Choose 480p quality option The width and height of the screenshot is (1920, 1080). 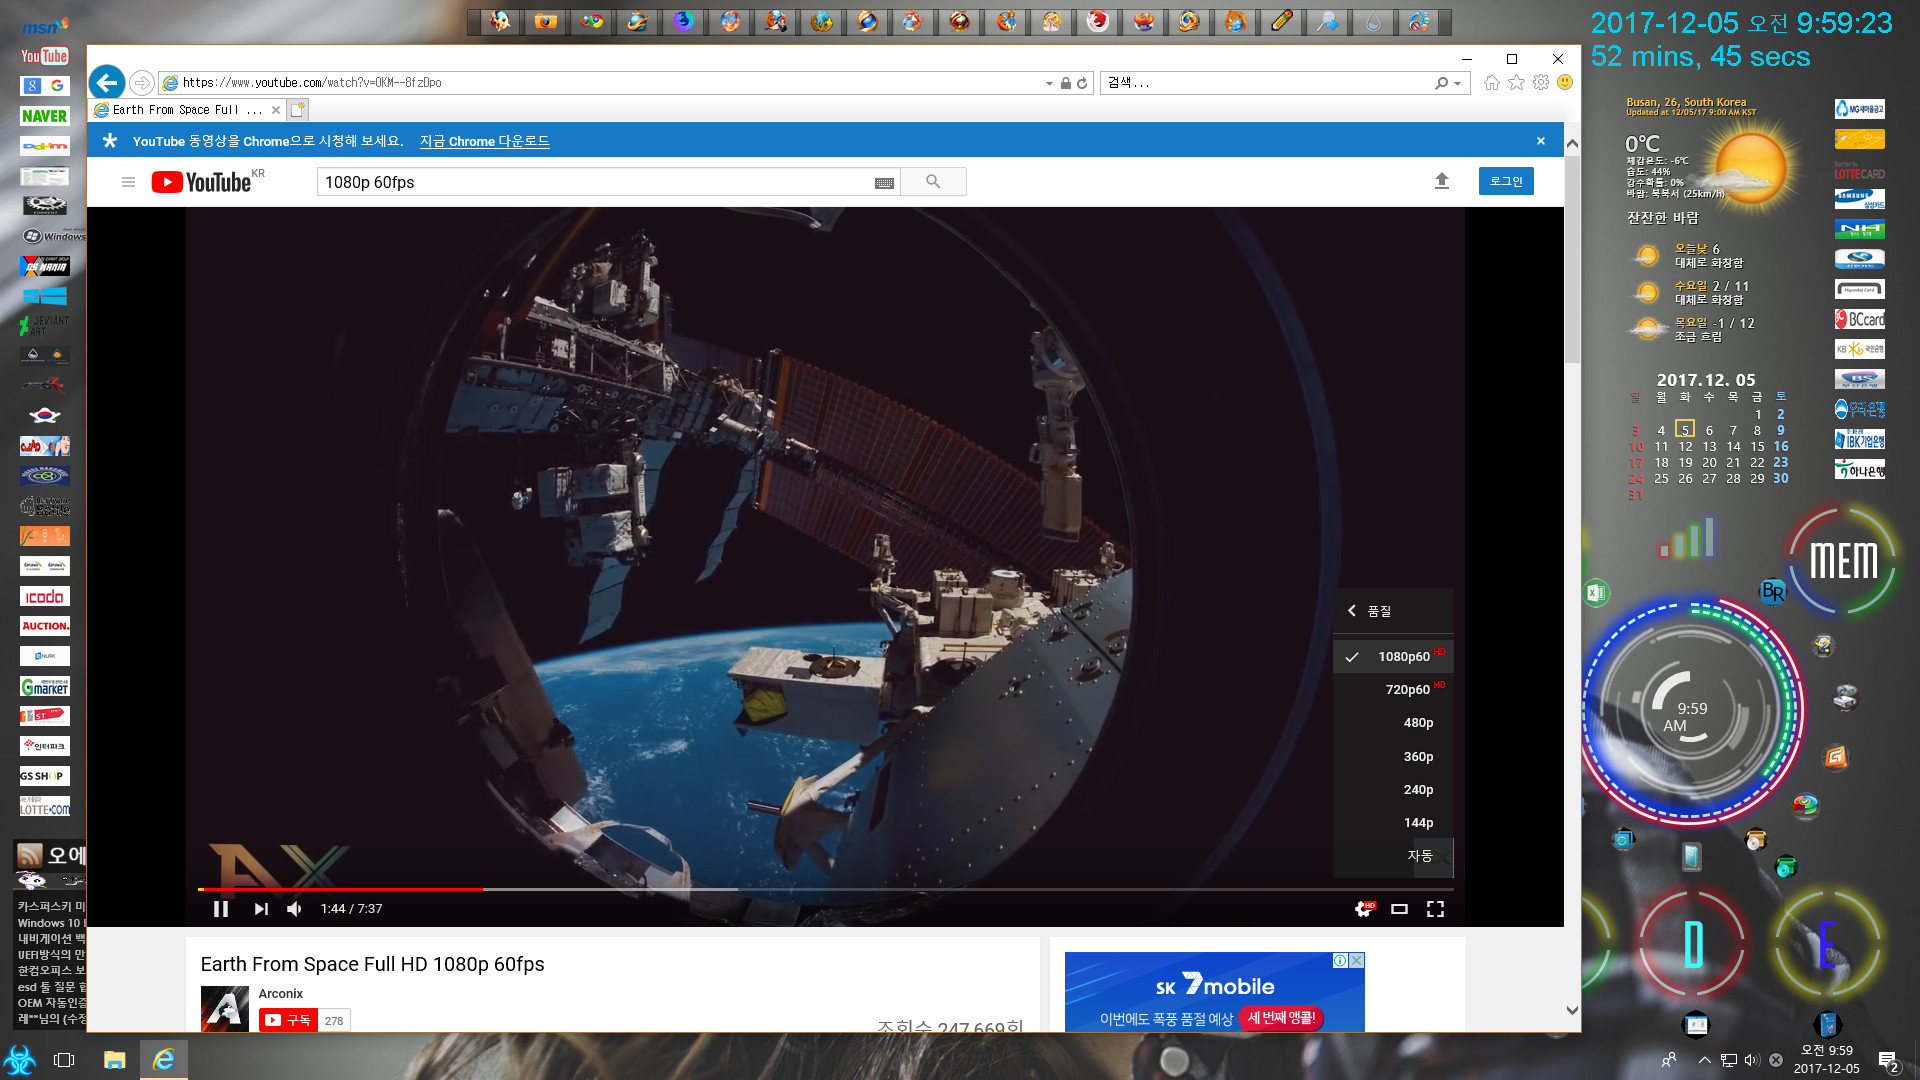point(1393,723)
